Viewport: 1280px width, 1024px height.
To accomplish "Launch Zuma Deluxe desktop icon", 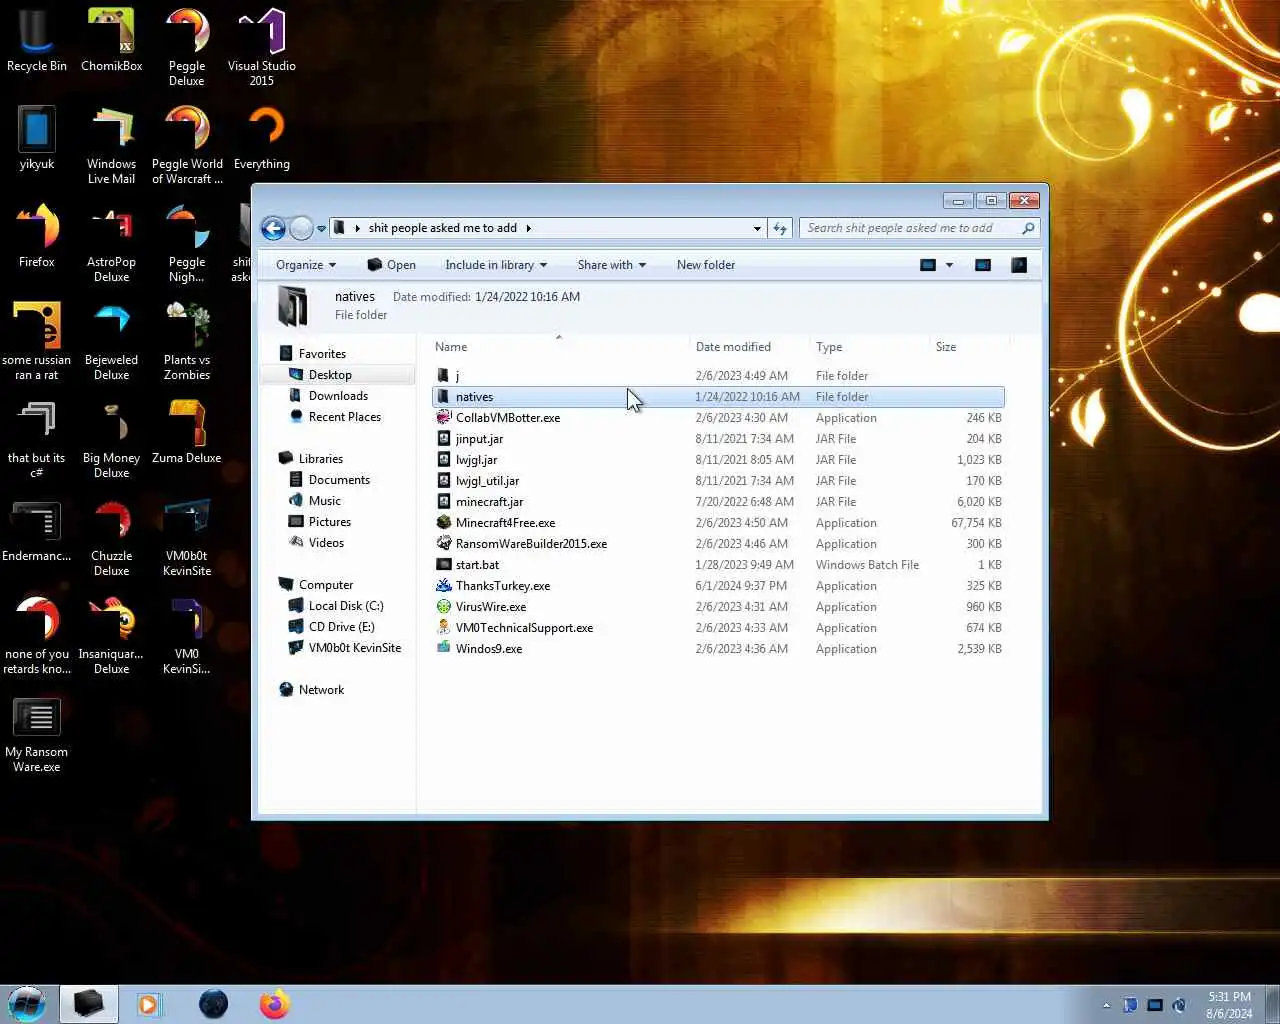I will [187, 433].
